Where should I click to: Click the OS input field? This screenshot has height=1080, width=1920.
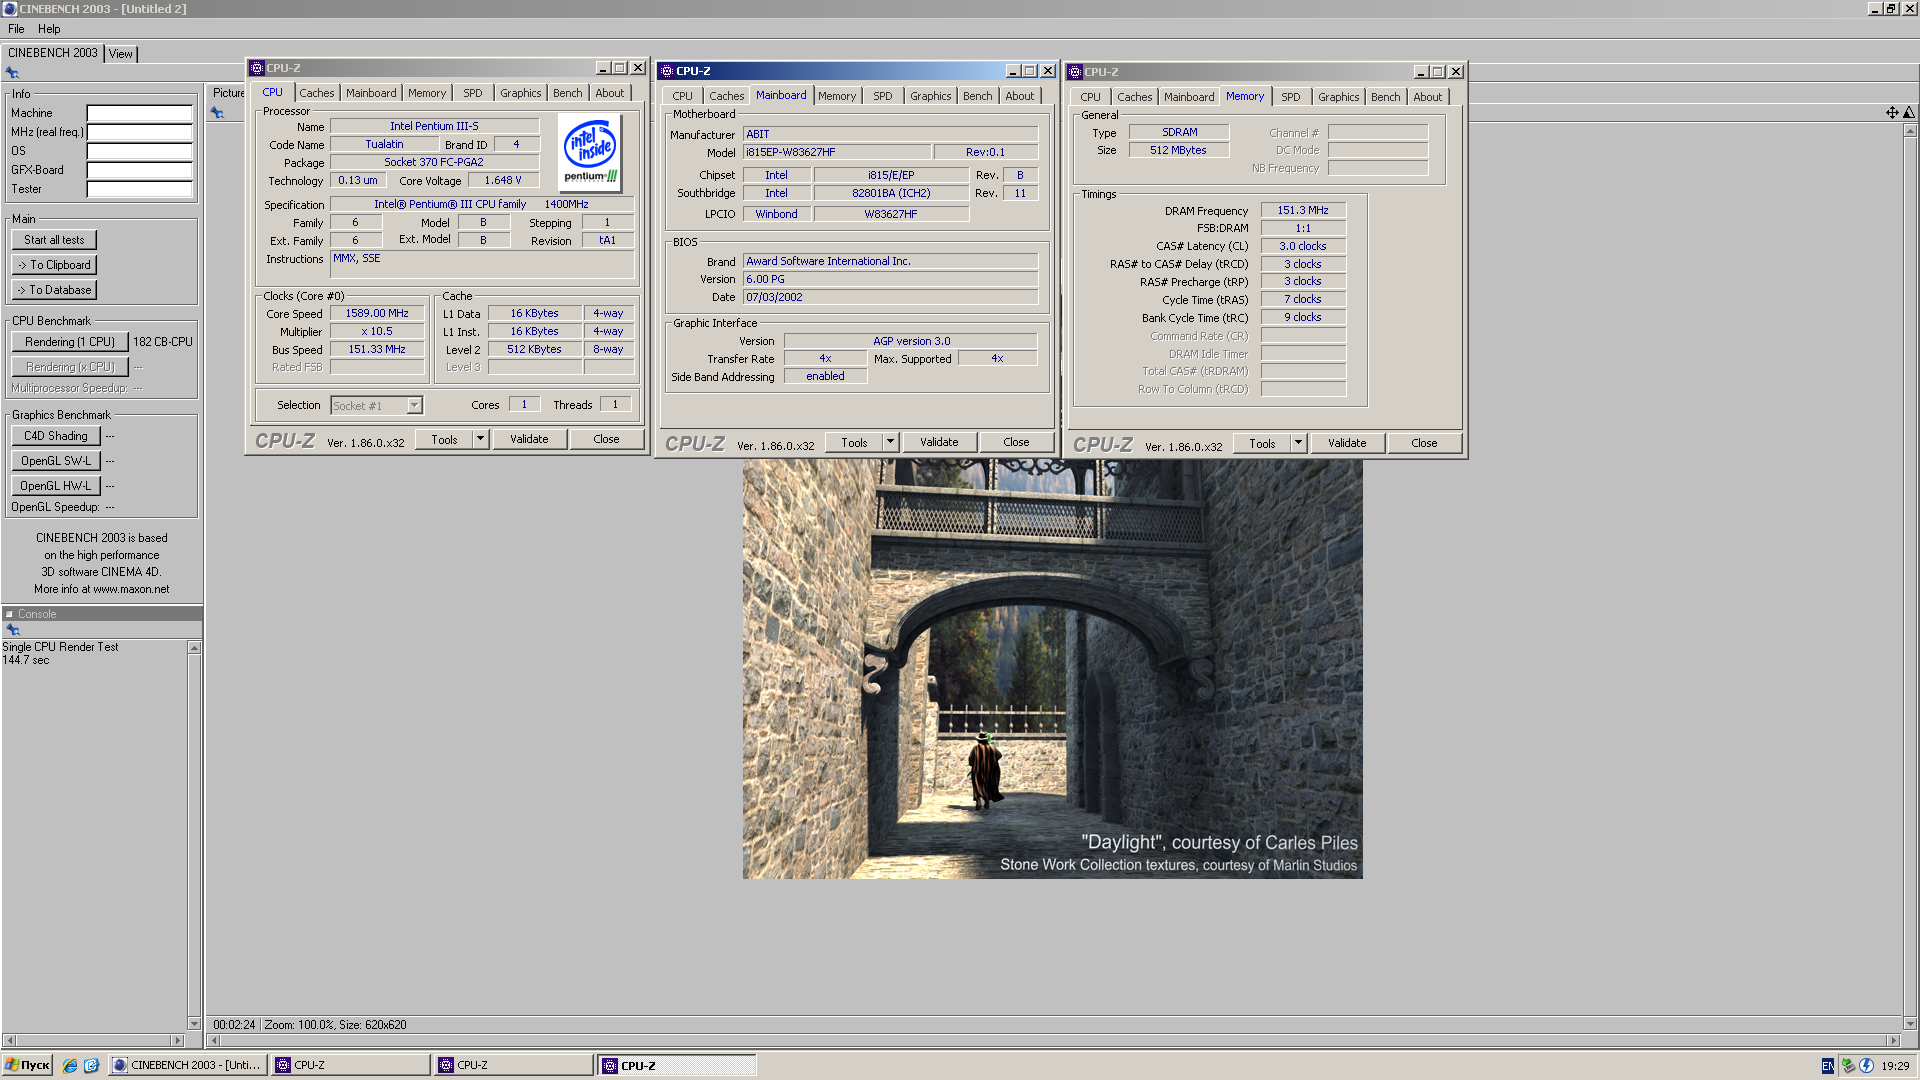139,151
